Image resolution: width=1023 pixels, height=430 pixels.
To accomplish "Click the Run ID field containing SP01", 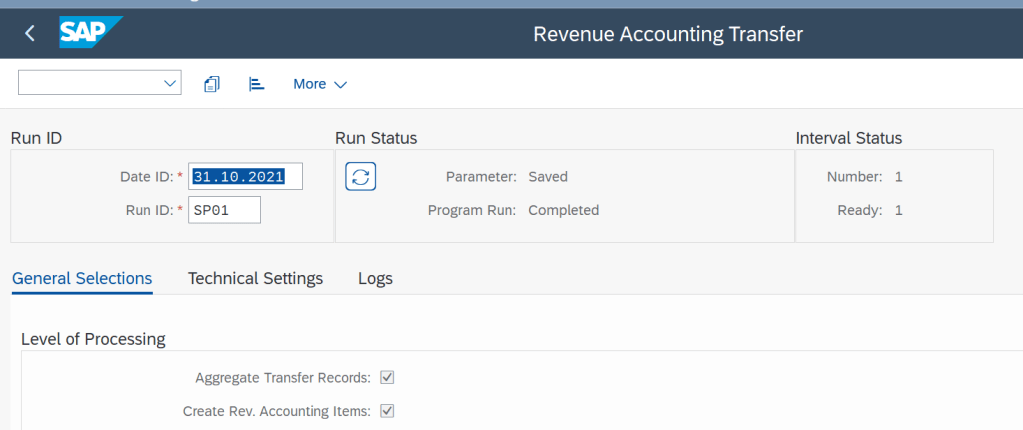I will coord(224,210).
